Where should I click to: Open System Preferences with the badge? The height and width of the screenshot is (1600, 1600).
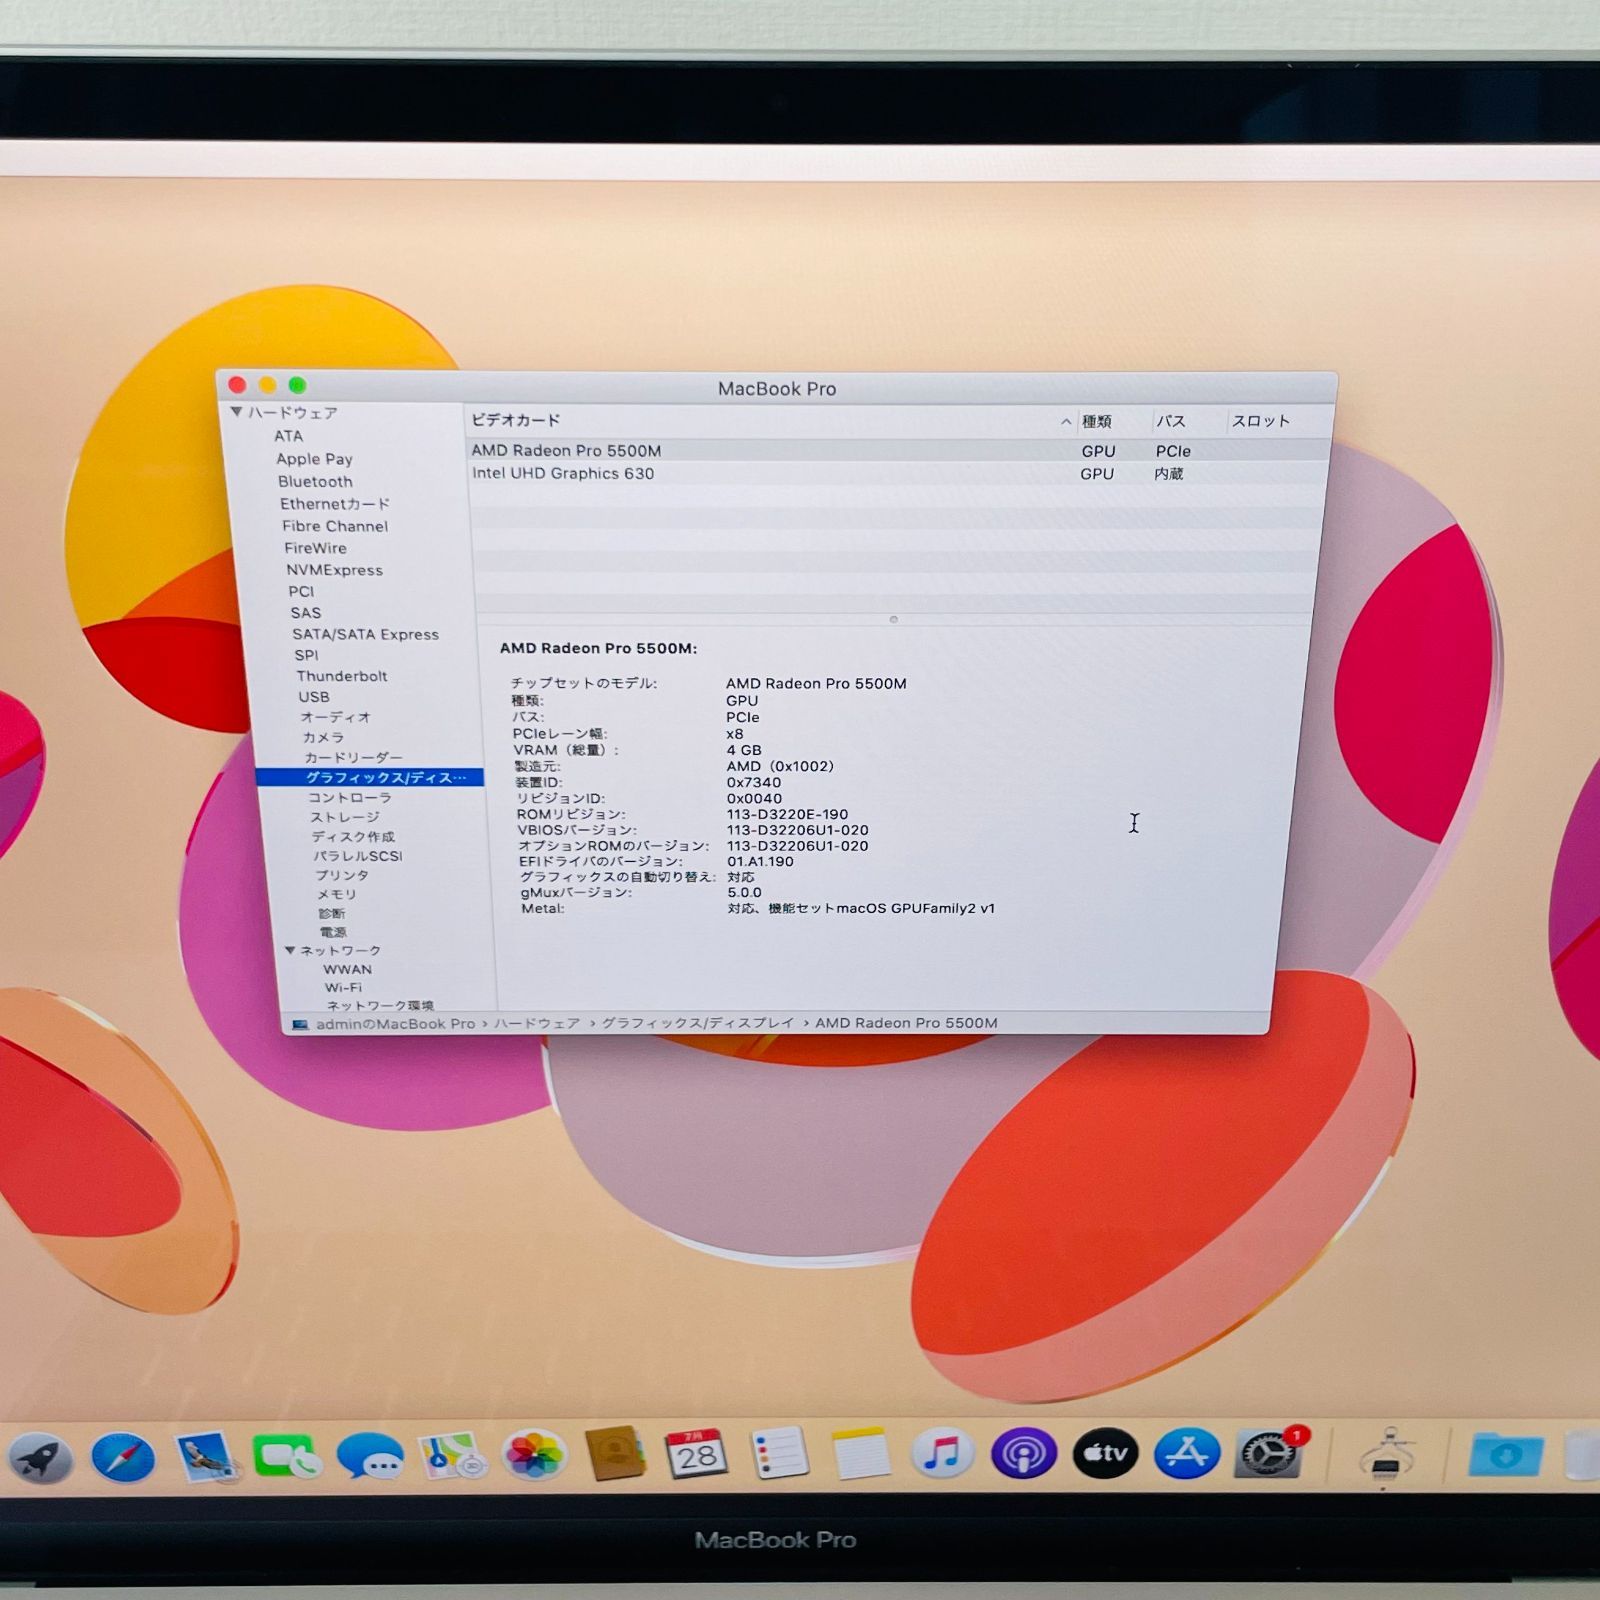coord(1270,1453)
